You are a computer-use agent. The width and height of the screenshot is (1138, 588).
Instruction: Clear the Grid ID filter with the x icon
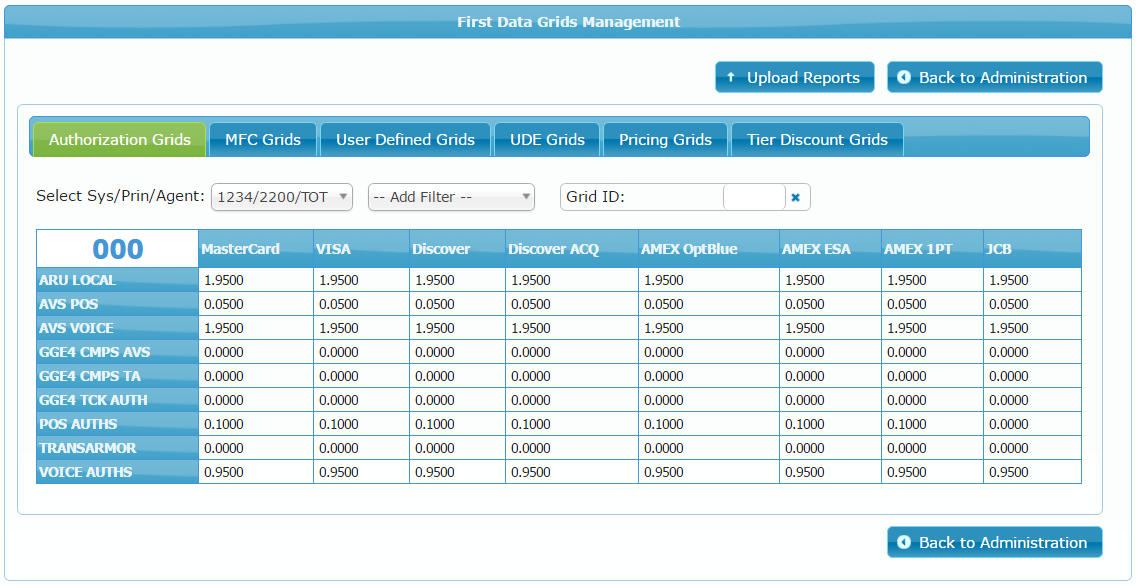pos(795,197)
